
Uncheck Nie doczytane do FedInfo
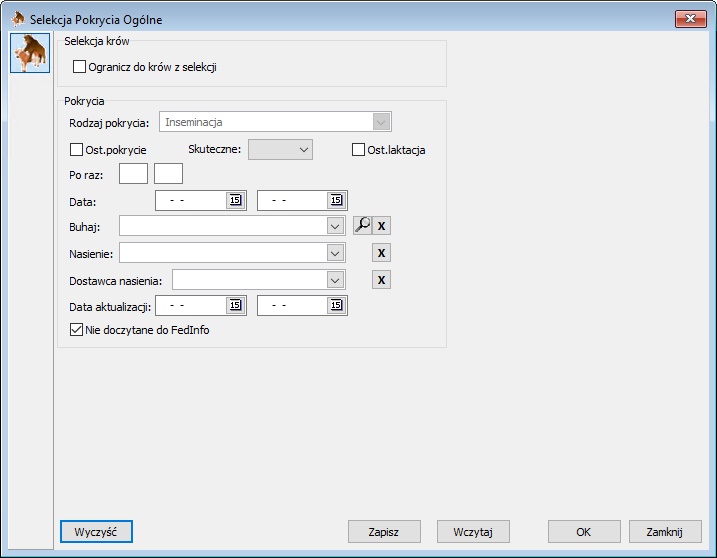click(x=77, y=329)
